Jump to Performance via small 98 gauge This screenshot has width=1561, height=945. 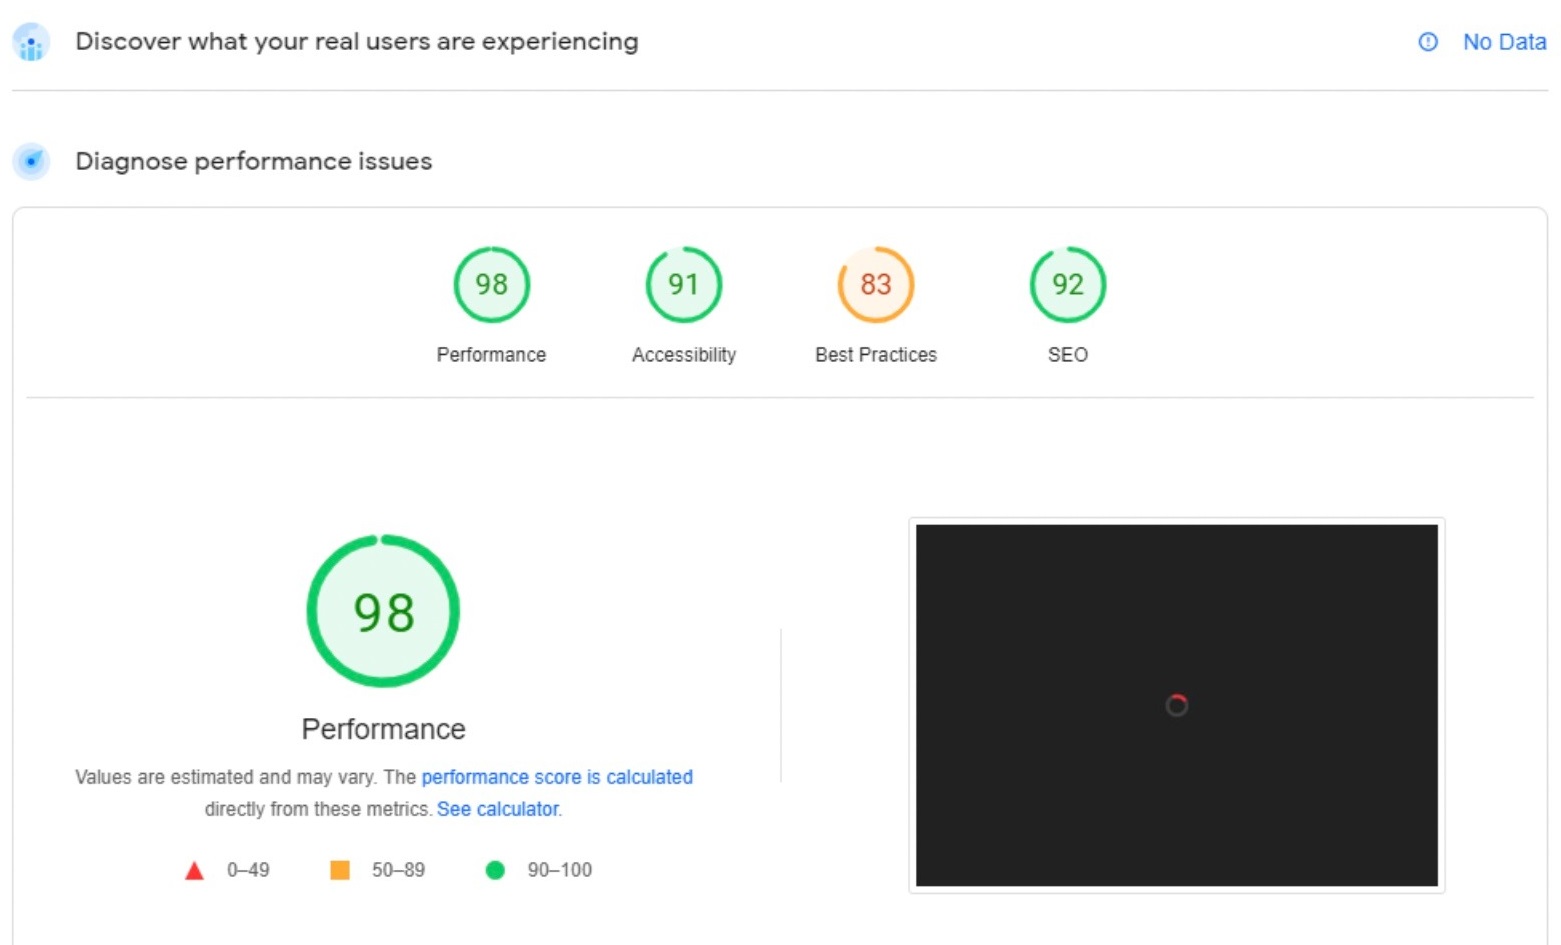(x=491, y=285)
